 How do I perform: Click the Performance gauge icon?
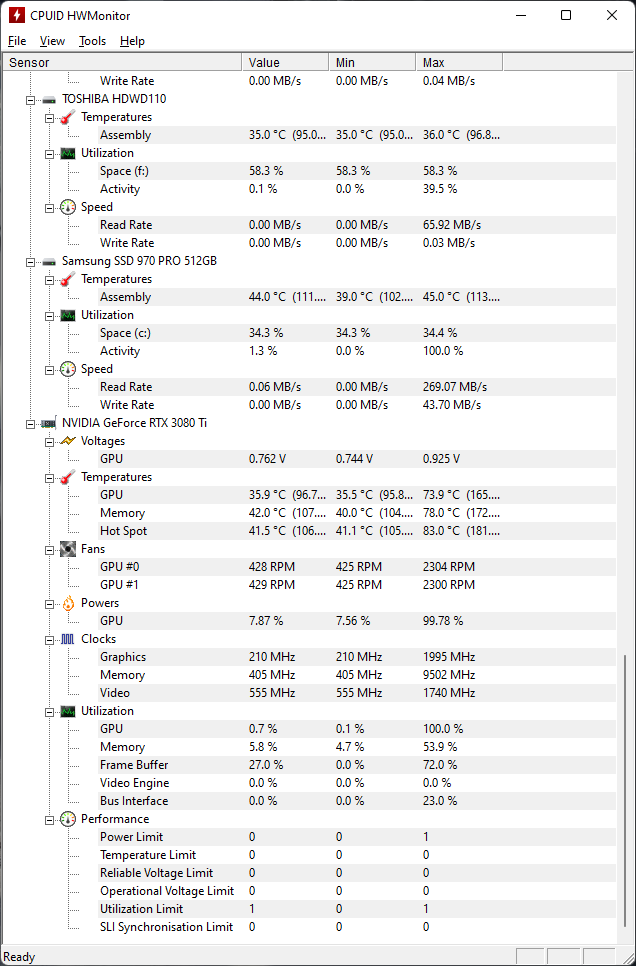click(68, 819)
